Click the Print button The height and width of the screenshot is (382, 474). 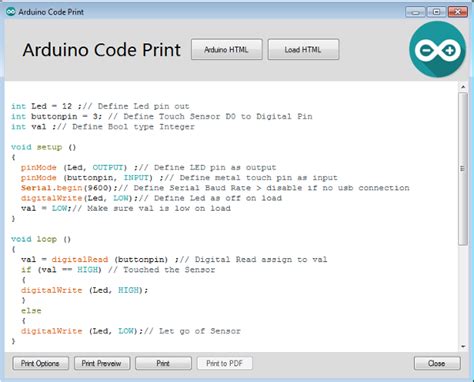163,363
